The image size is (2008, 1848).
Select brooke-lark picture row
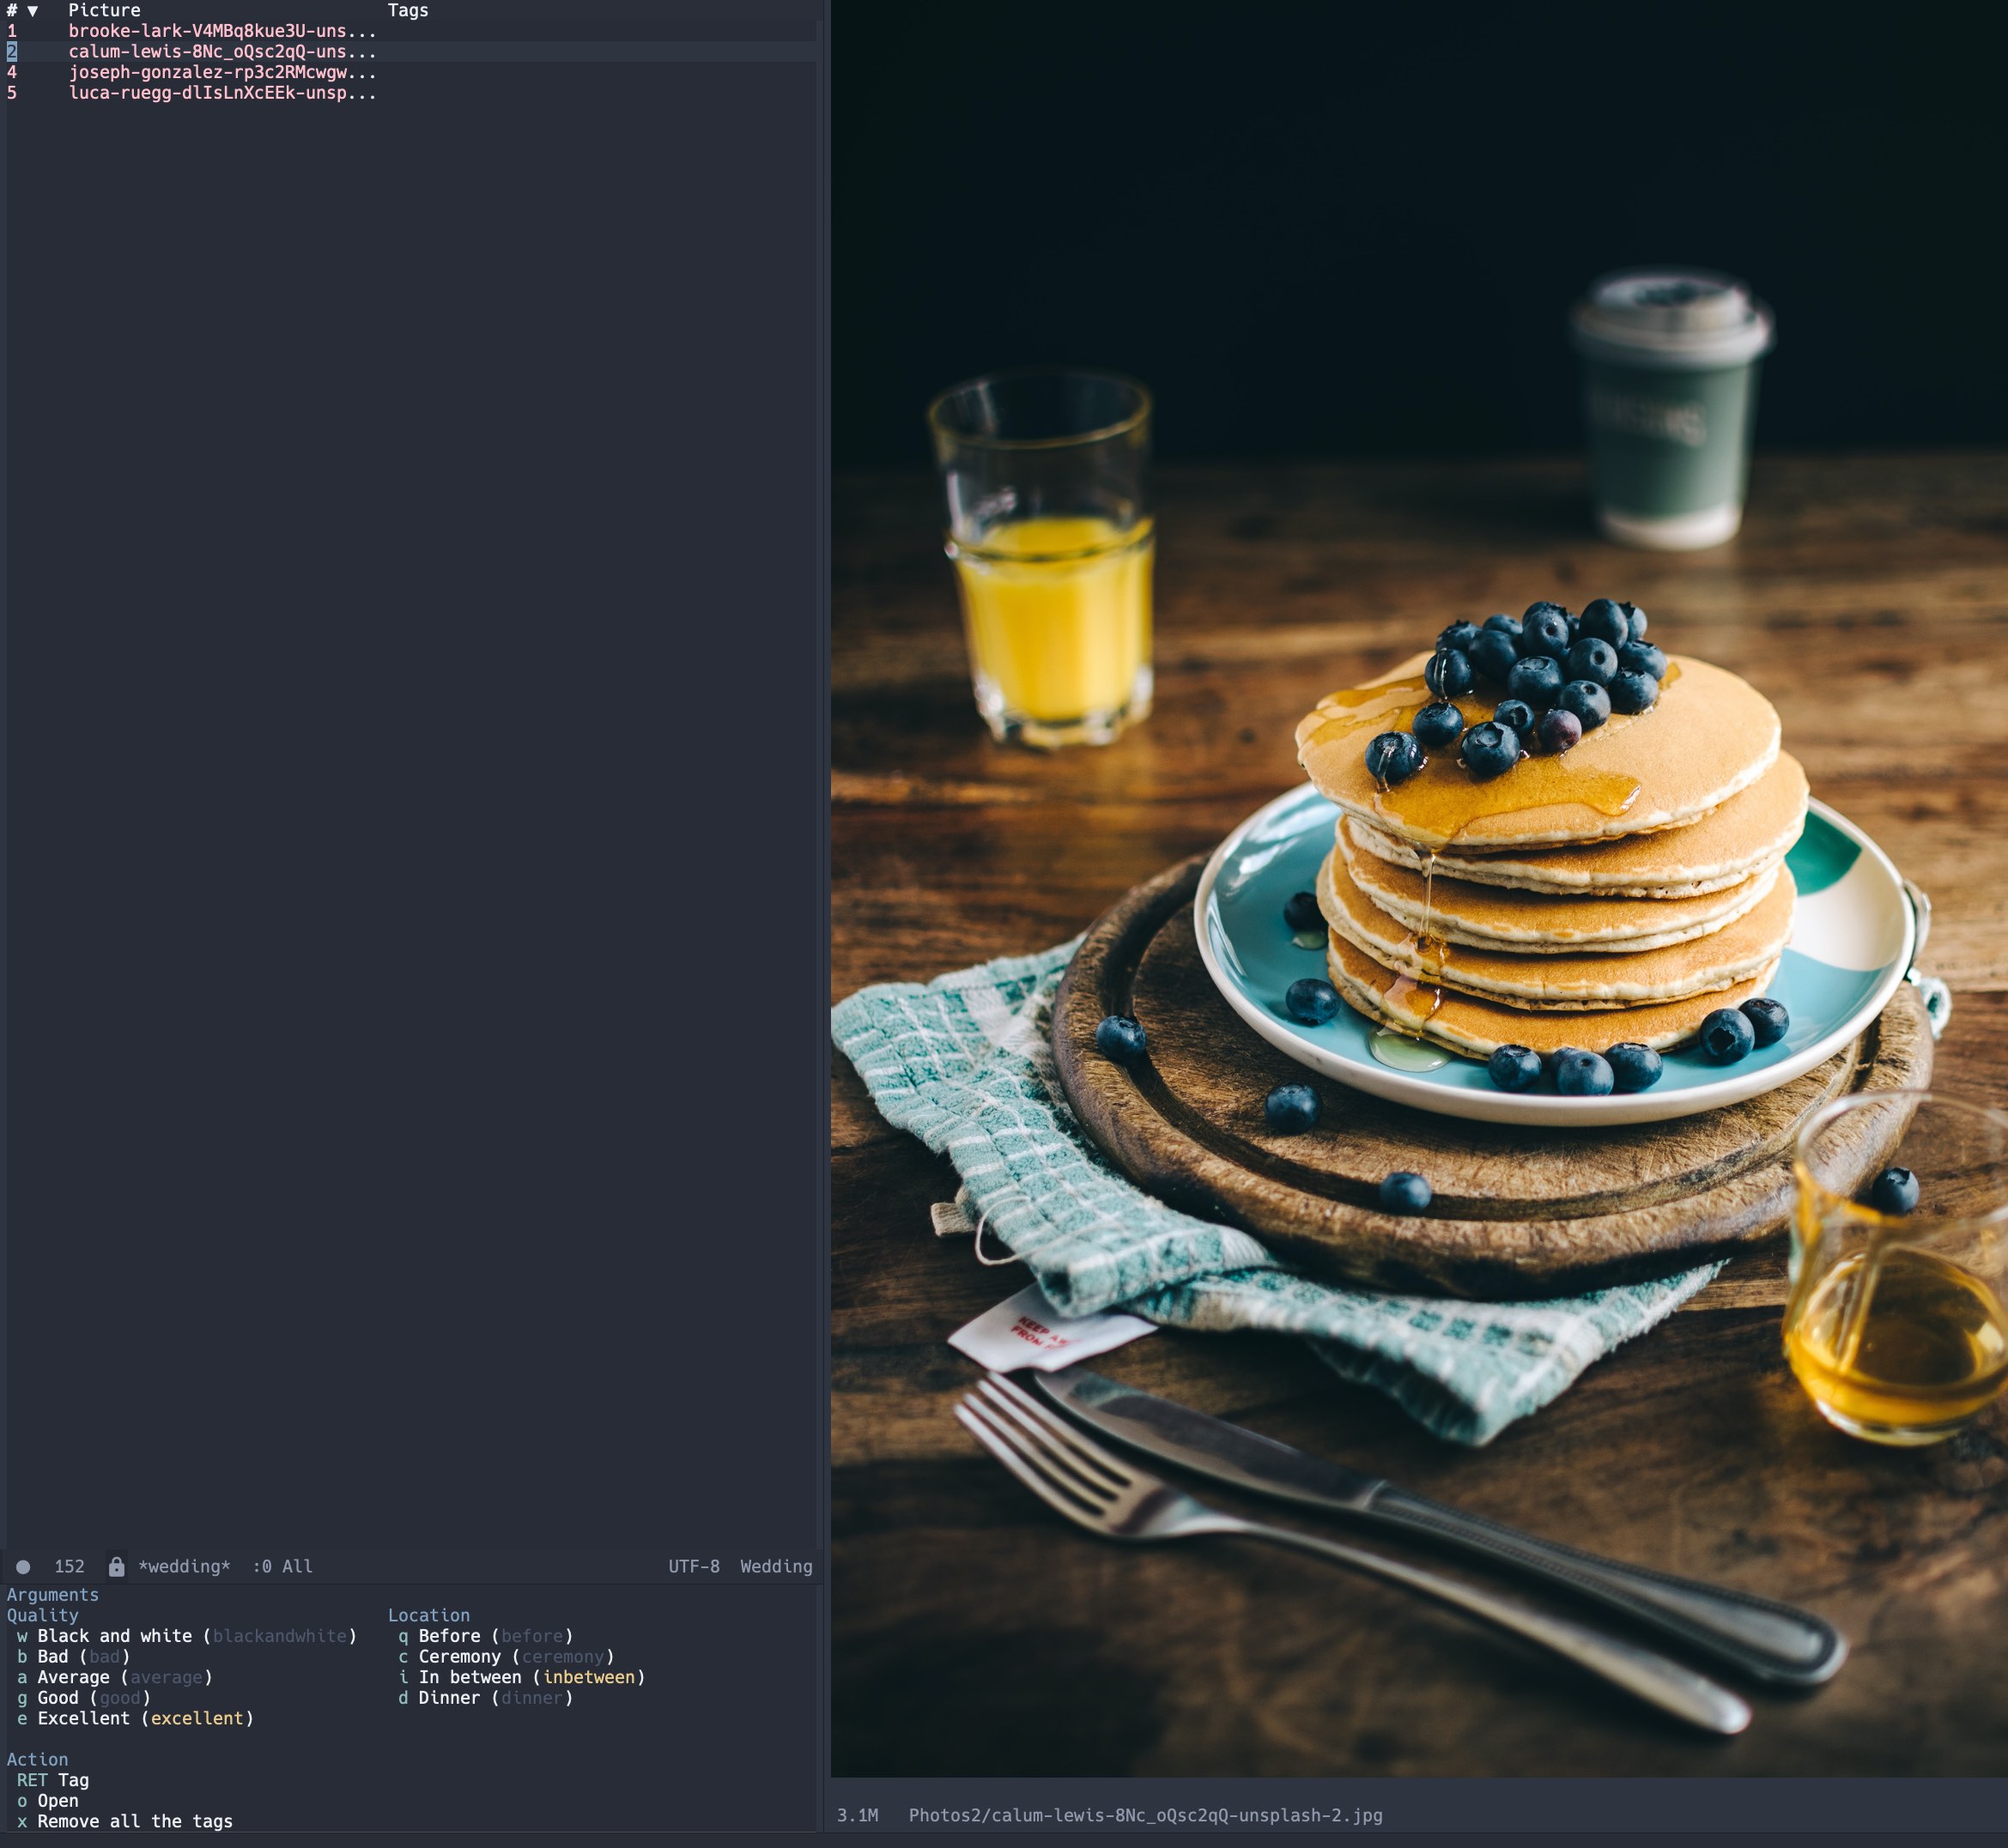(221, 31)
